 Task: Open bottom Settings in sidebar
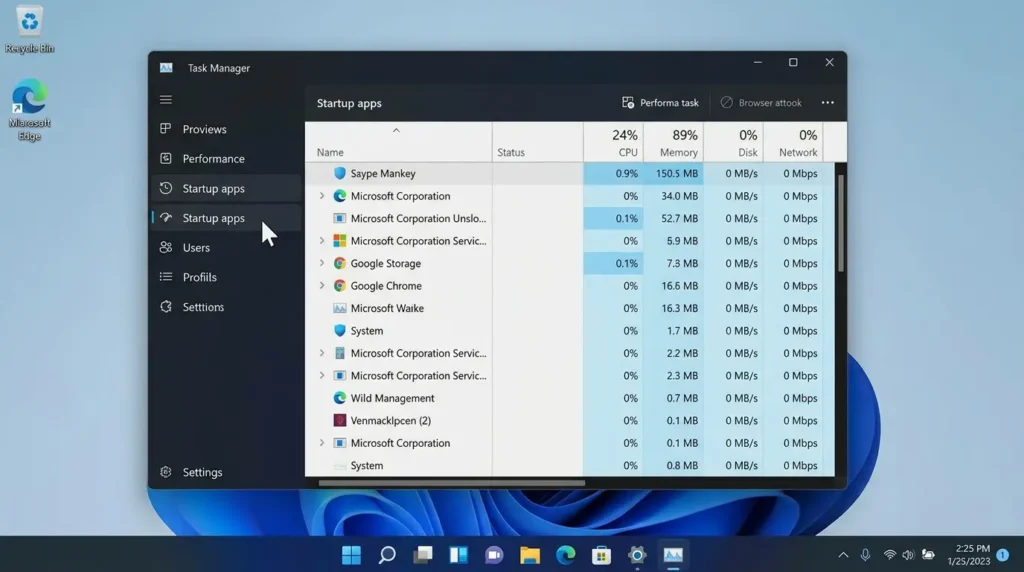coord(226,471)
